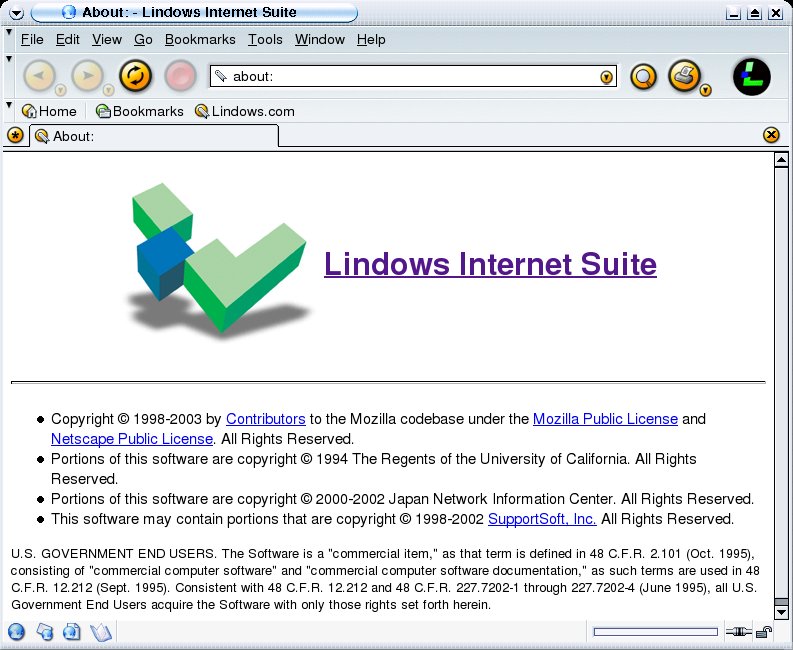Click the scrollbar down arrow
Screen dimensions: 793x650
point(781,612)
